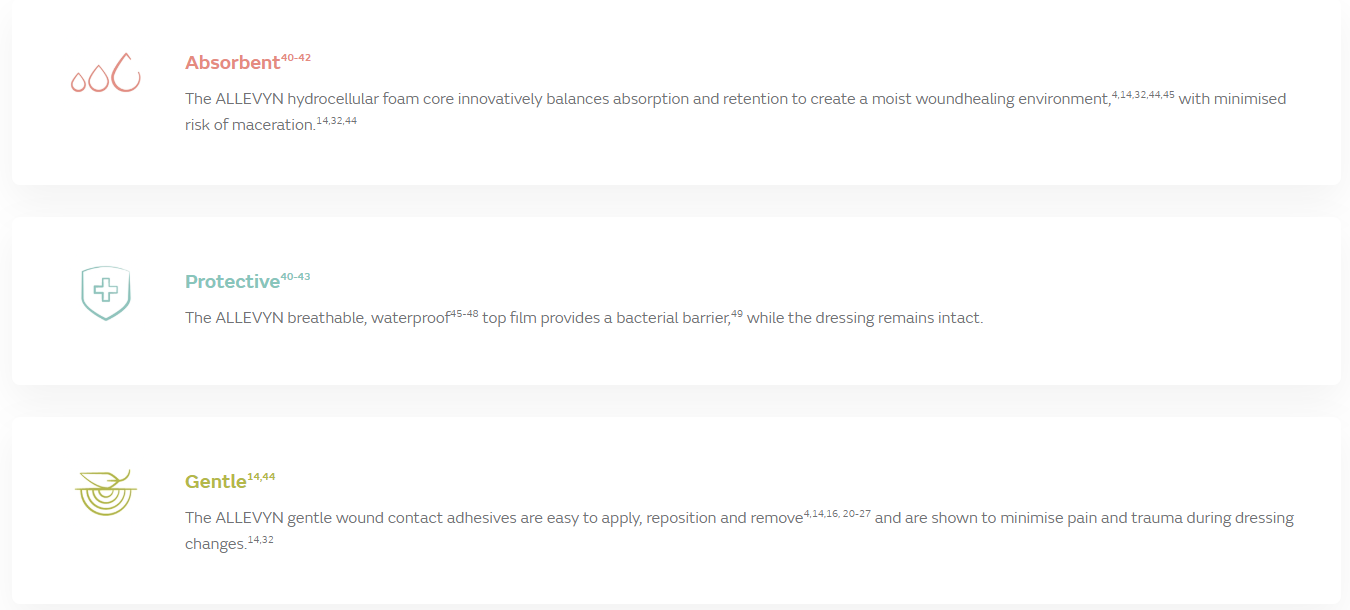This screenshot has height=610, width=1350.
Task: Click the Gentle feature card background
Action: tap(676, 510)
